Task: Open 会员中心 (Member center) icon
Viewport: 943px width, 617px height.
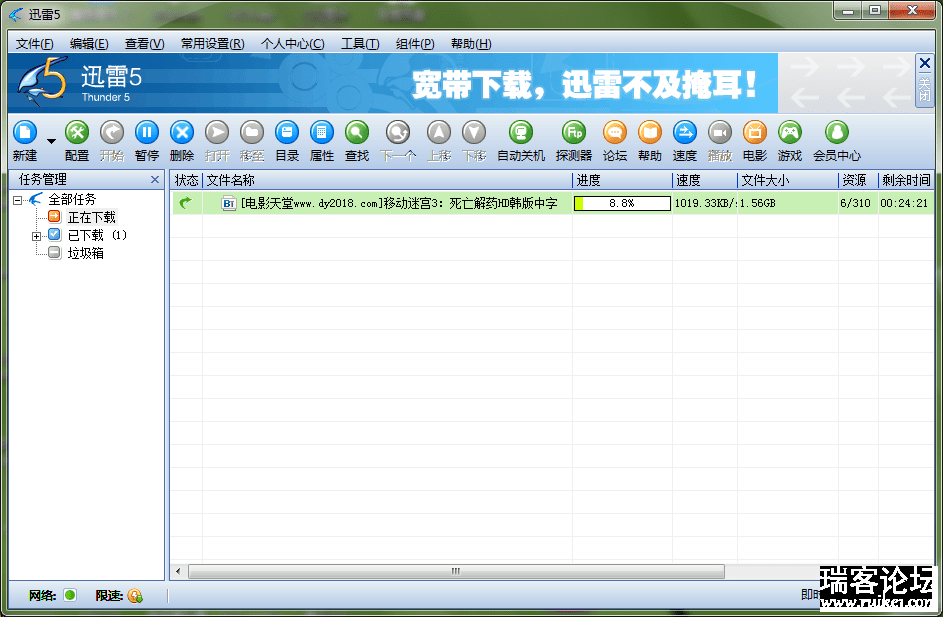Action: [837, 133]
